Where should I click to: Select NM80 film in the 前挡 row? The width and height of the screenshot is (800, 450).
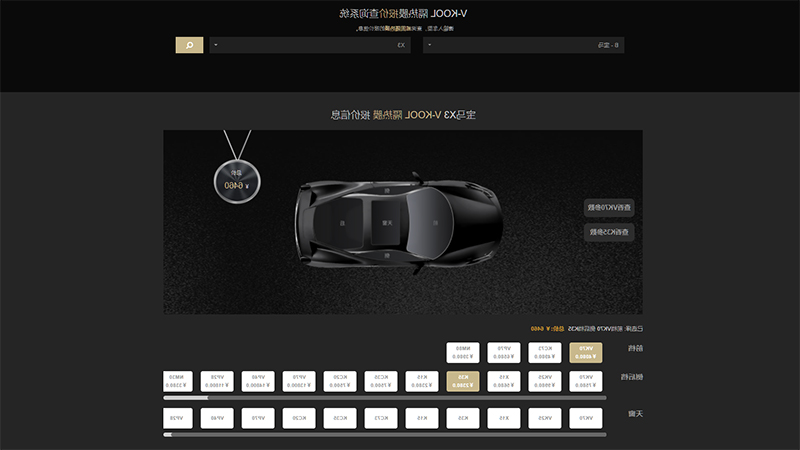coord(463,353)
